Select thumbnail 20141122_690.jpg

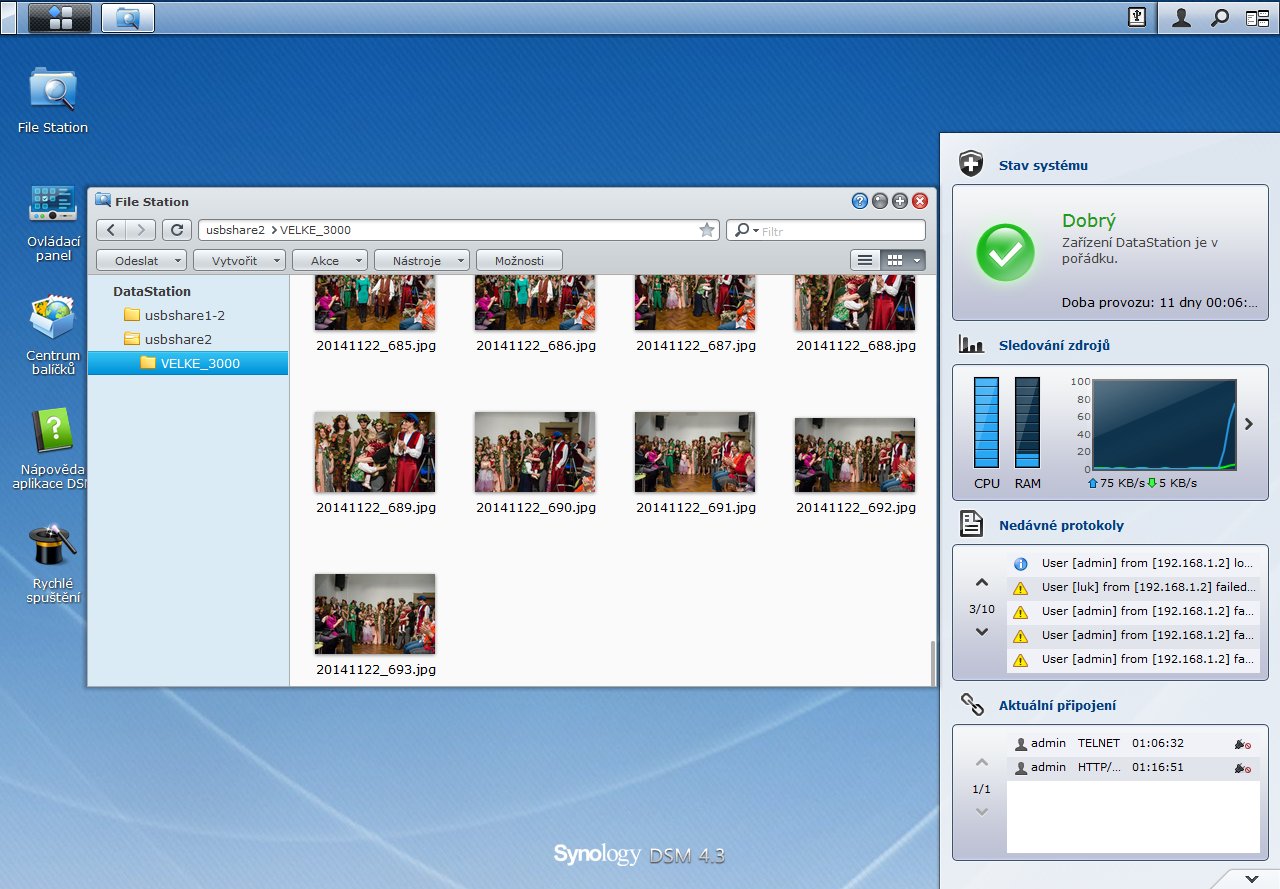pyautogui.click(x=535, y=452)
